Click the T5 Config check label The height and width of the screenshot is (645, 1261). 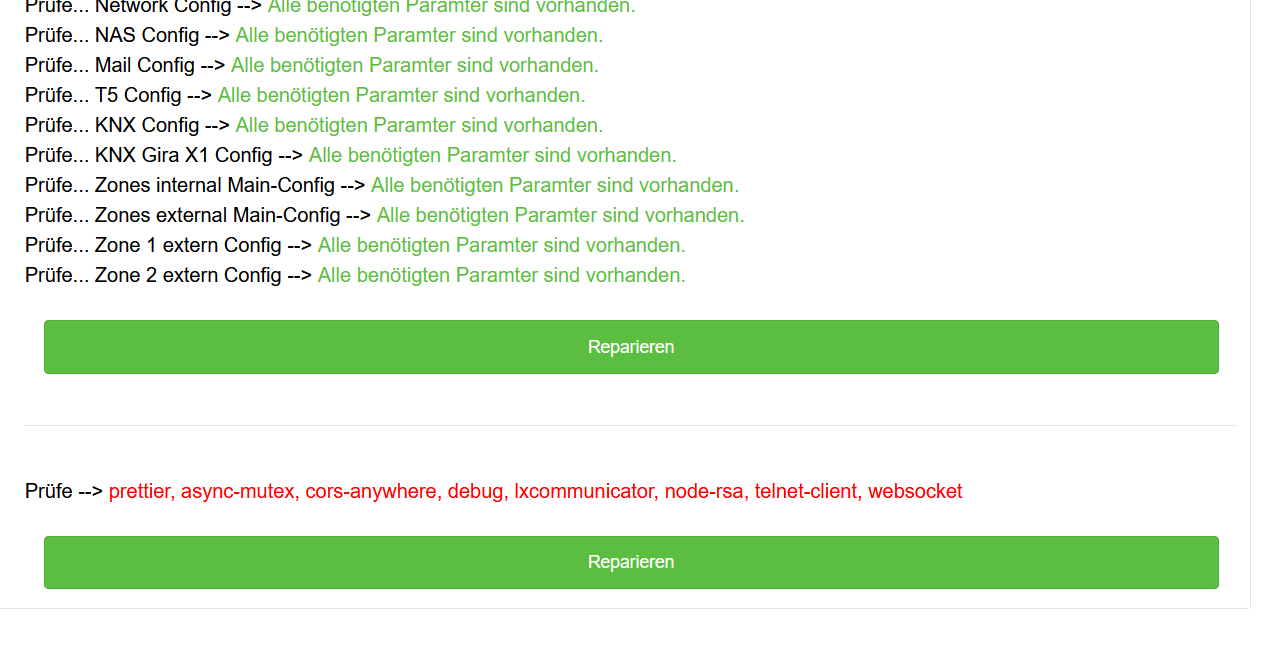(138, 96)
